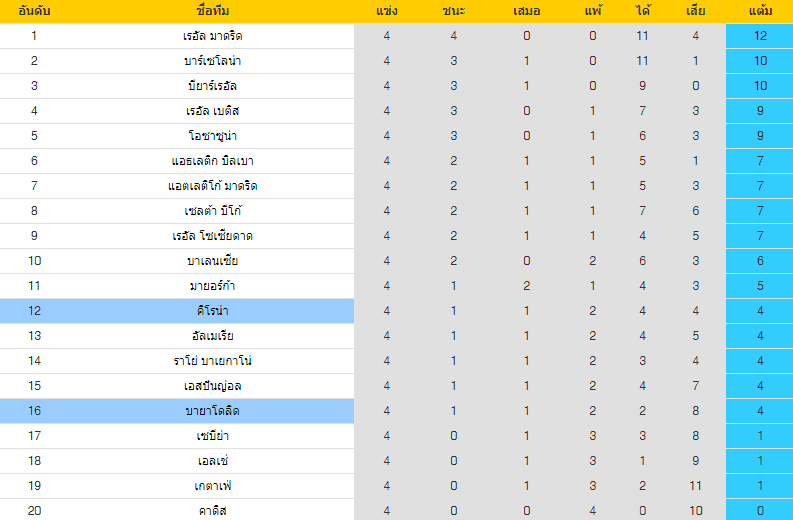This screenshot has width=793, height=520.
Task: Select team name เรอัล เบติส
Action: tap(212, 111)
